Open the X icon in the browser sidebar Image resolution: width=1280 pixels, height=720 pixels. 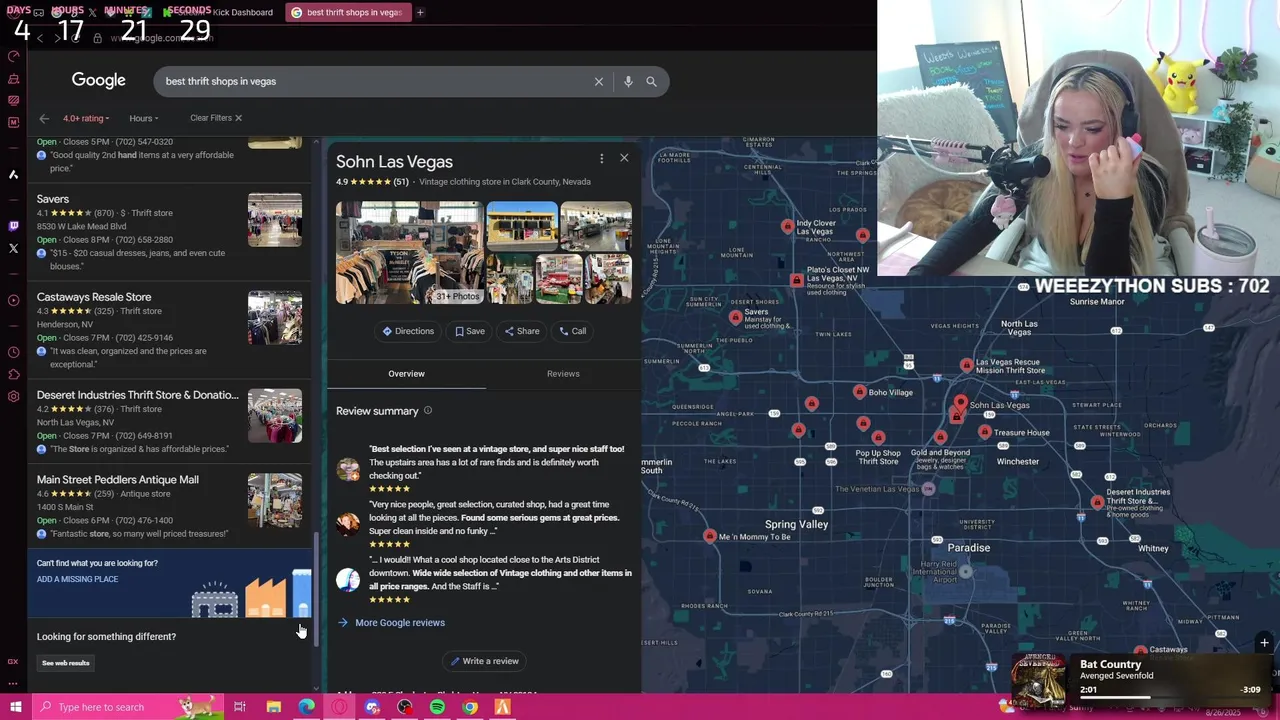(x=13, y=248)
